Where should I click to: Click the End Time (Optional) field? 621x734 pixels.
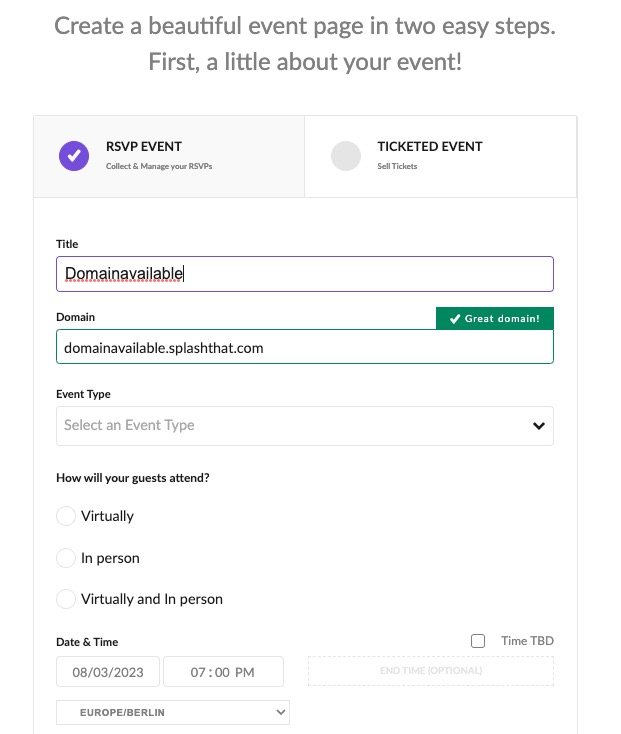point(430,671)
